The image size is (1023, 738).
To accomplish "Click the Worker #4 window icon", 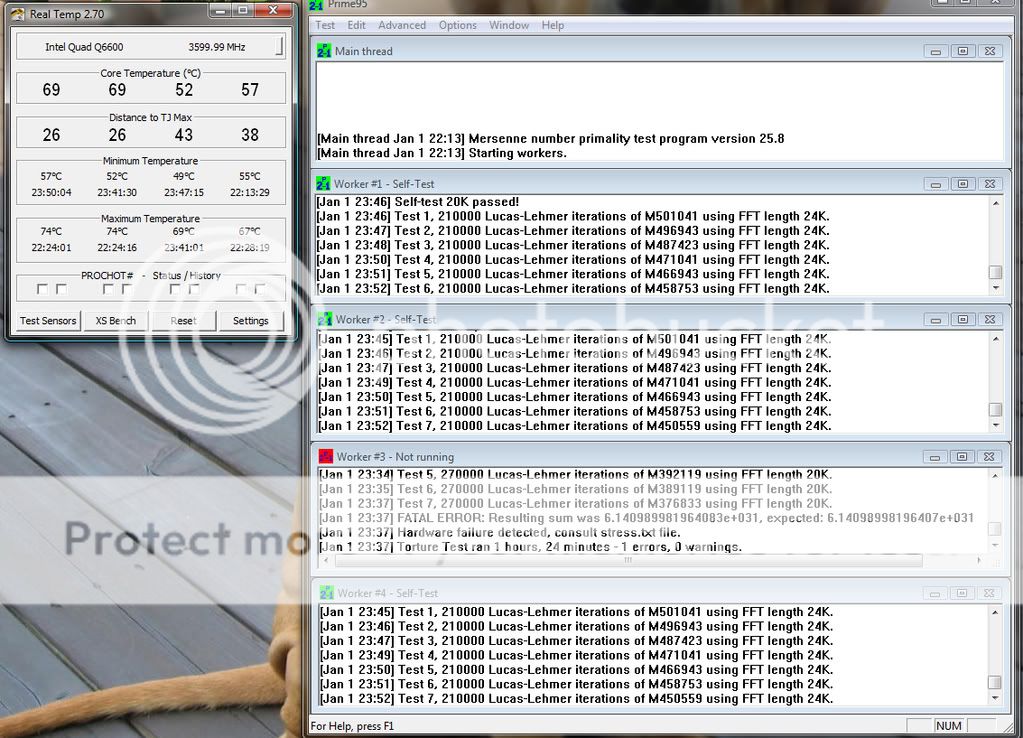I will coord(327,593).
